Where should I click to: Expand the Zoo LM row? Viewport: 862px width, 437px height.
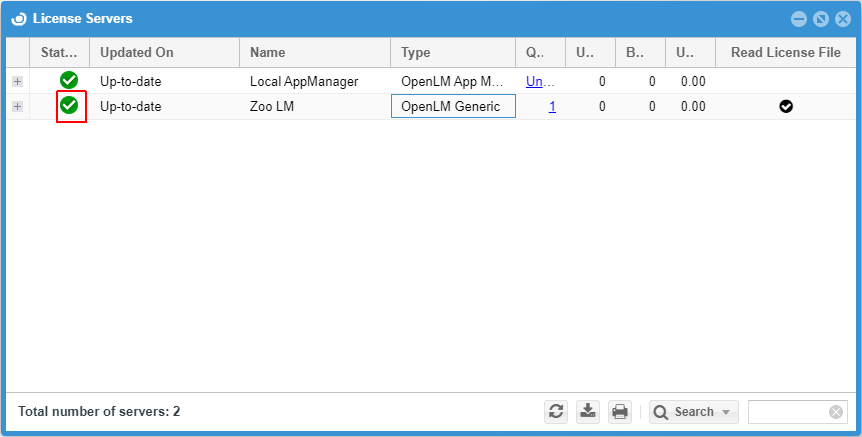point(17,106)
